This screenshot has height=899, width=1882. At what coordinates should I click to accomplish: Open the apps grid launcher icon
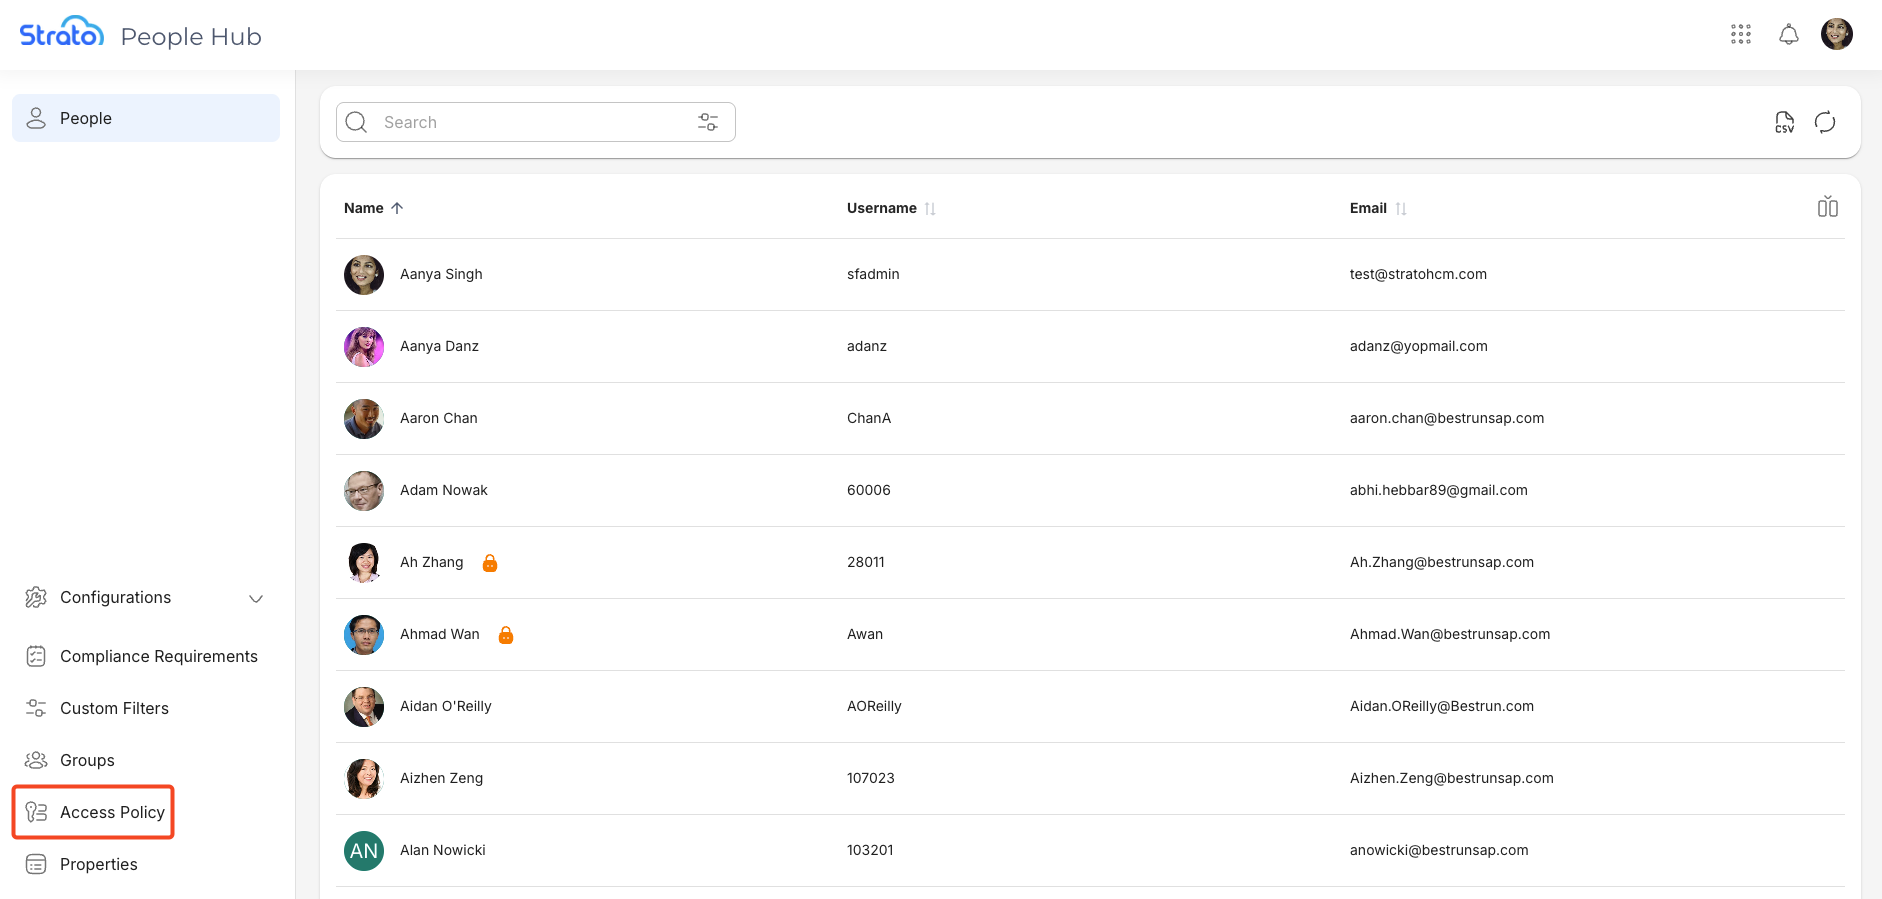pos(1740,35)
